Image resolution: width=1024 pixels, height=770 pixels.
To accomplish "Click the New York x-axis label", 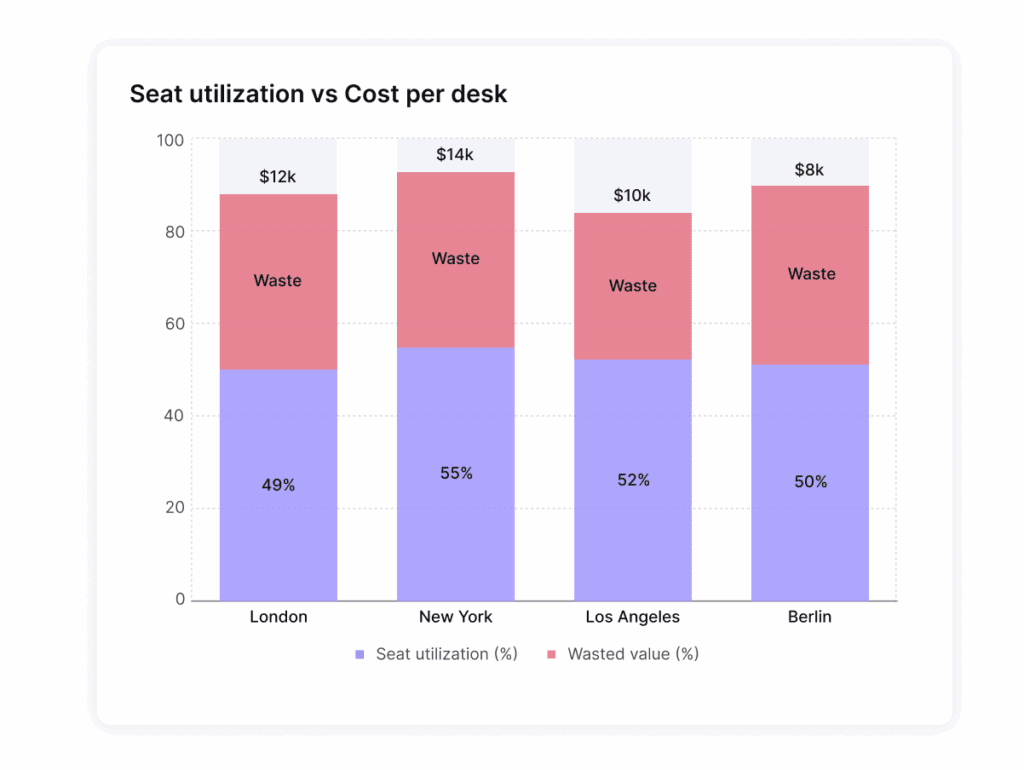I will point(456,617).
